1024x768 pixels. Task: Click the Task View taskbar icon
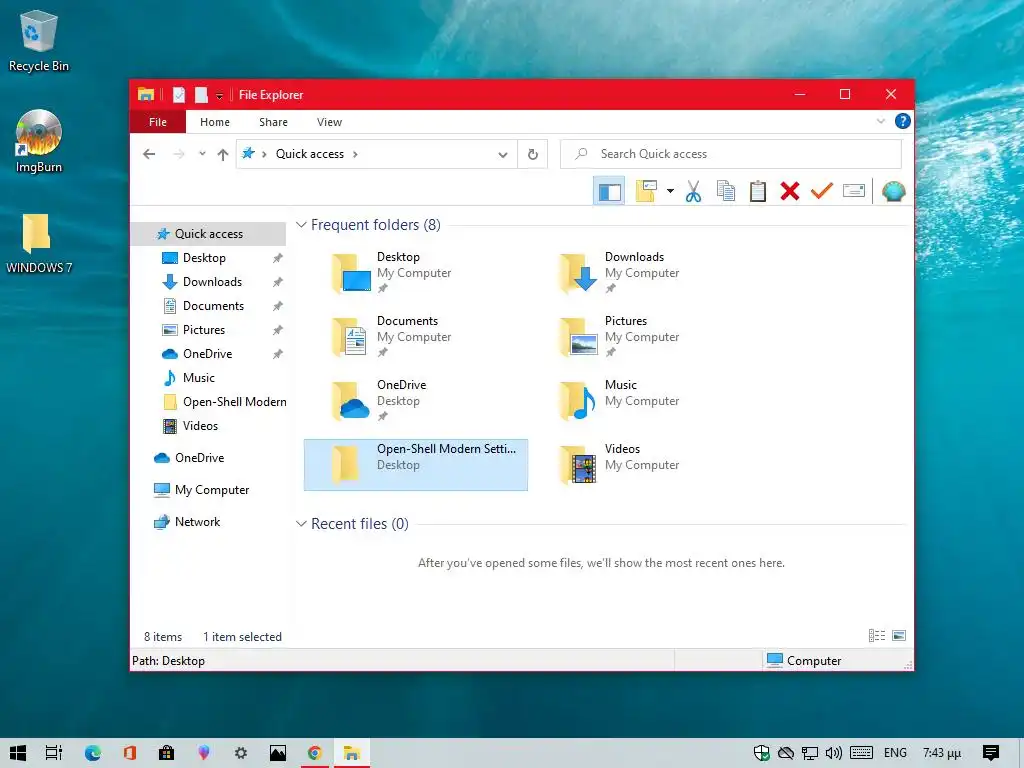pyautogui.click(x=54, y=753)
